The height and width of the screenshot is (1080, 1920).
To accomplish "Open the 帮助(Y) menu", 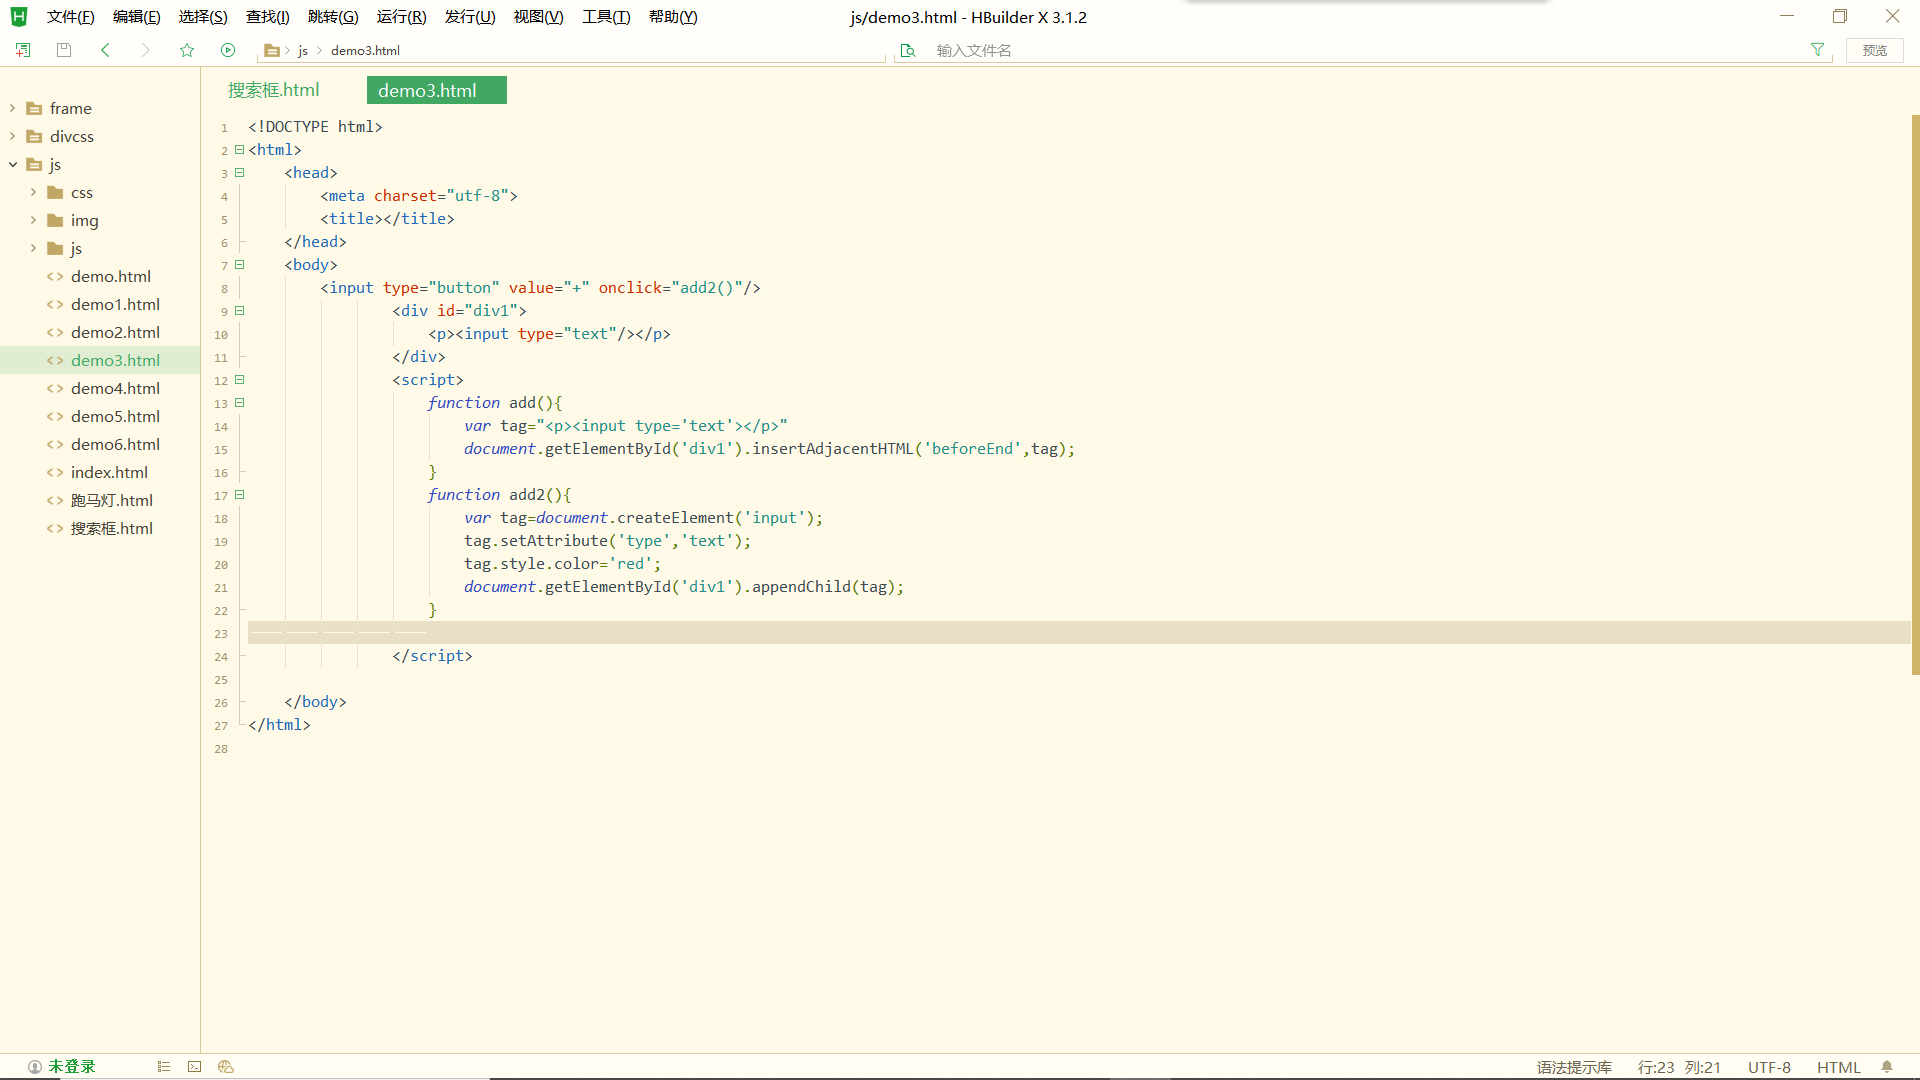I will tap(673, 17).
